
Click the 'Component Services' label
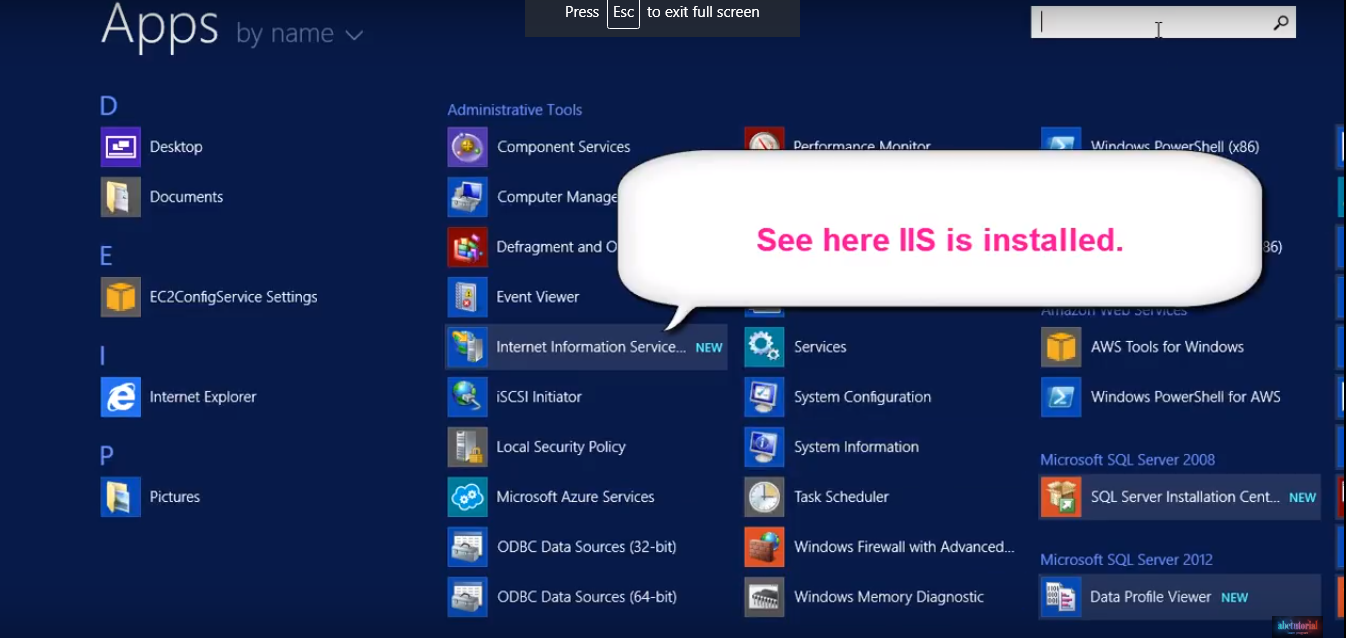pyautogui.click(x=564, y=147)
